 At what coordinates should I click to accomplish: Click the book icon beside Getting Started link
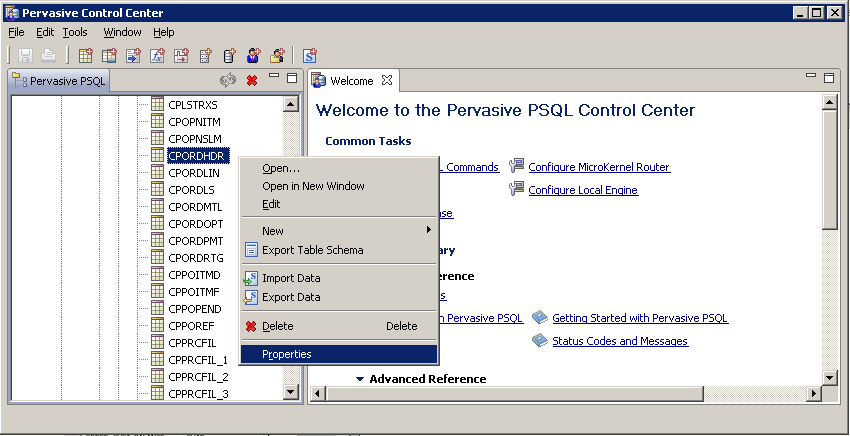tap(540, 317)
